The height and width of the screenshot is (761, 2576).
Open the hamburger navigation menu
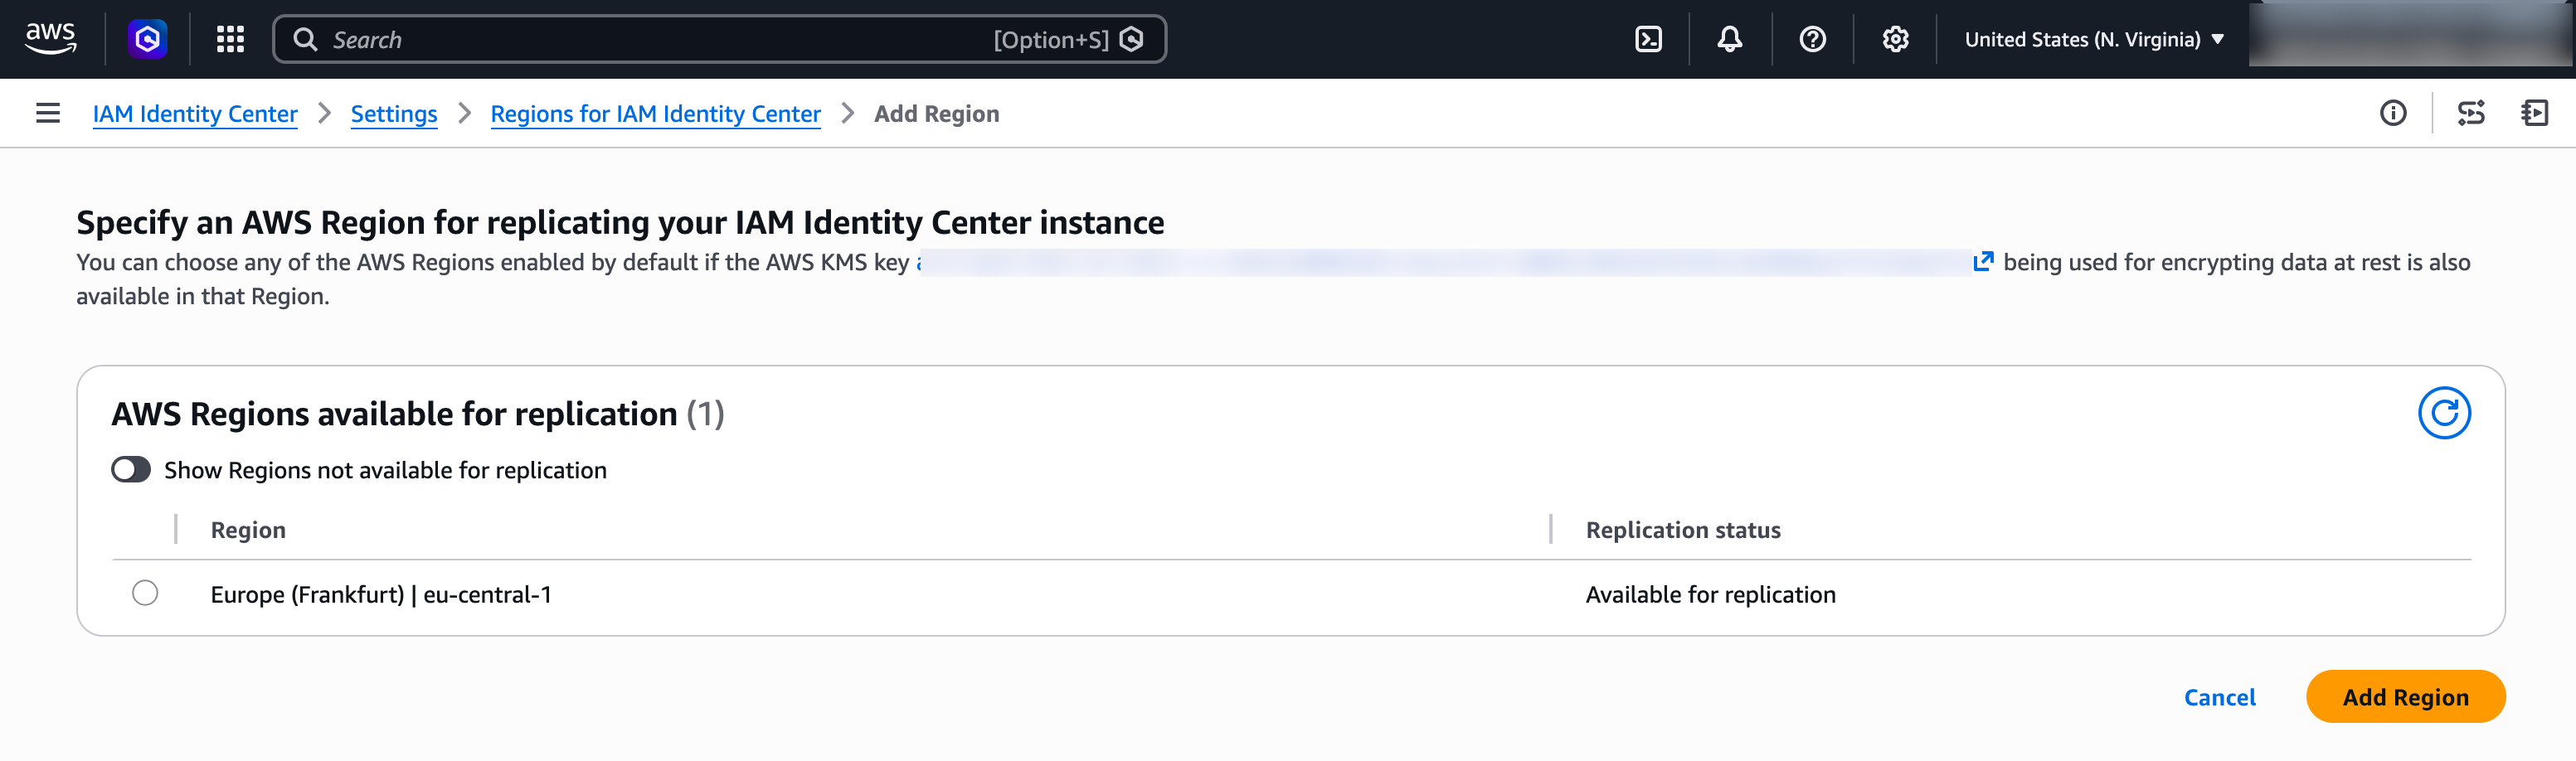pyautogui.click(x=47, y=113)
